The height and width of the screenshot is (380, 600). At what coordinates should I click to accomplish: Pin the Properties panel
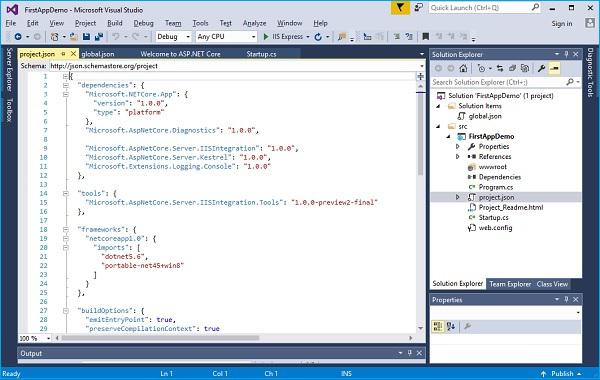click(567, 300)
